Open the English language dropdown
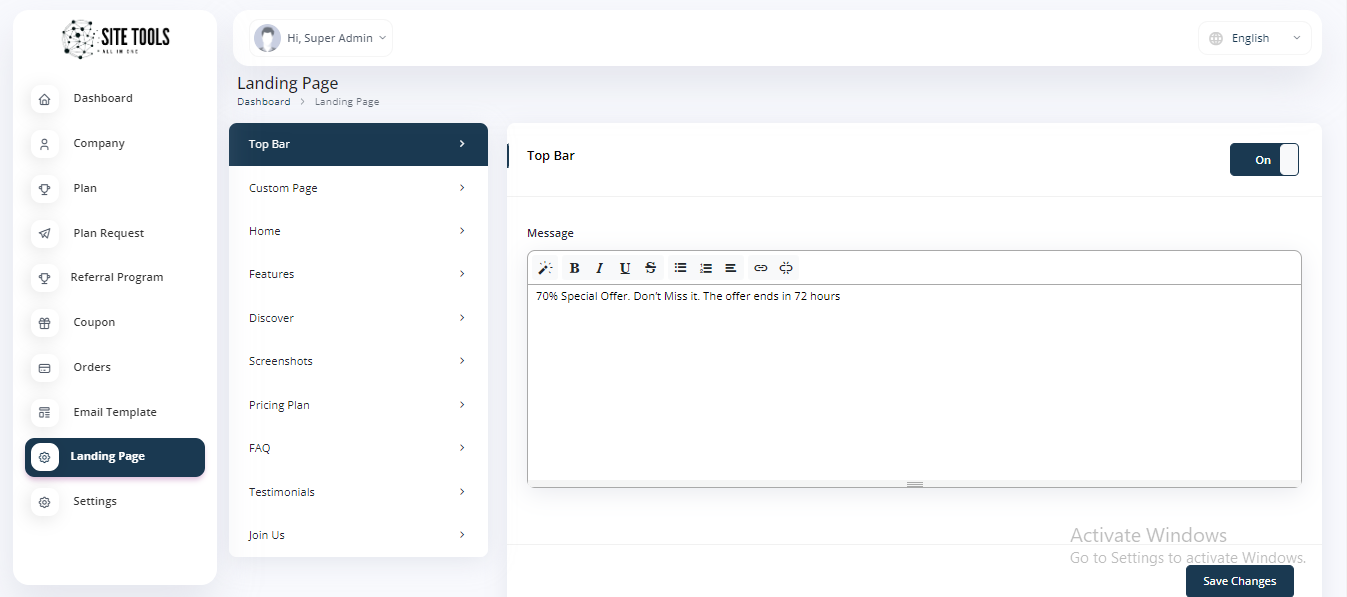The image size is (1347, 597). coord(1255,38)
